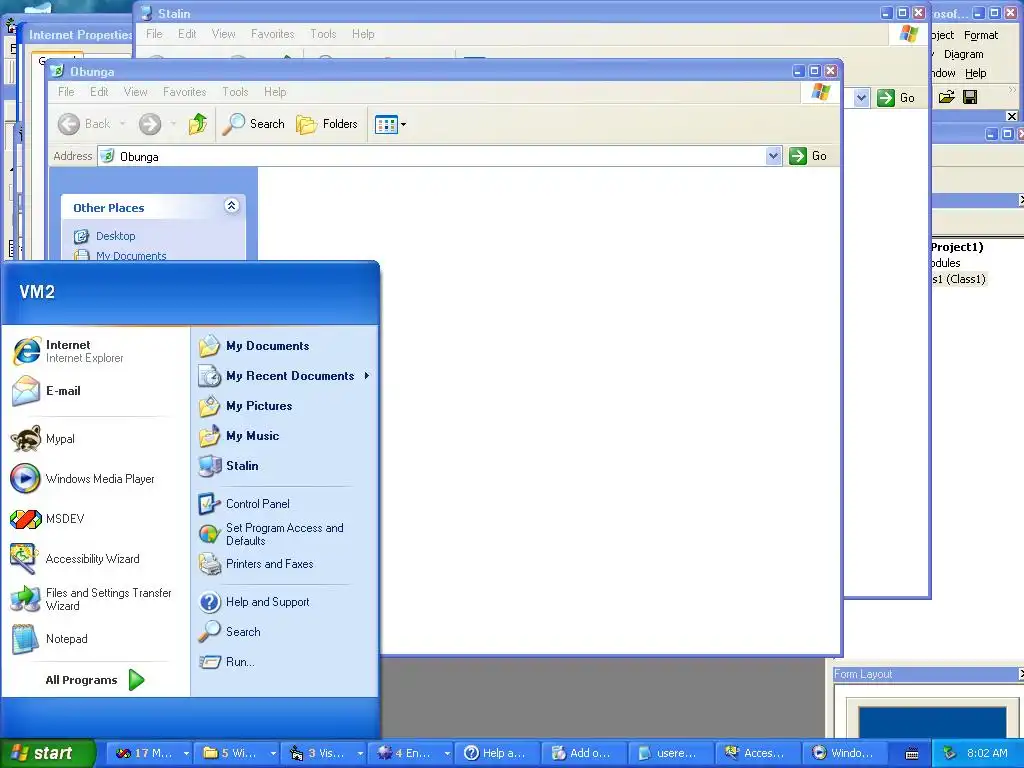
Task: Open the 17 M... taskbar group
Action: point(149,753)
